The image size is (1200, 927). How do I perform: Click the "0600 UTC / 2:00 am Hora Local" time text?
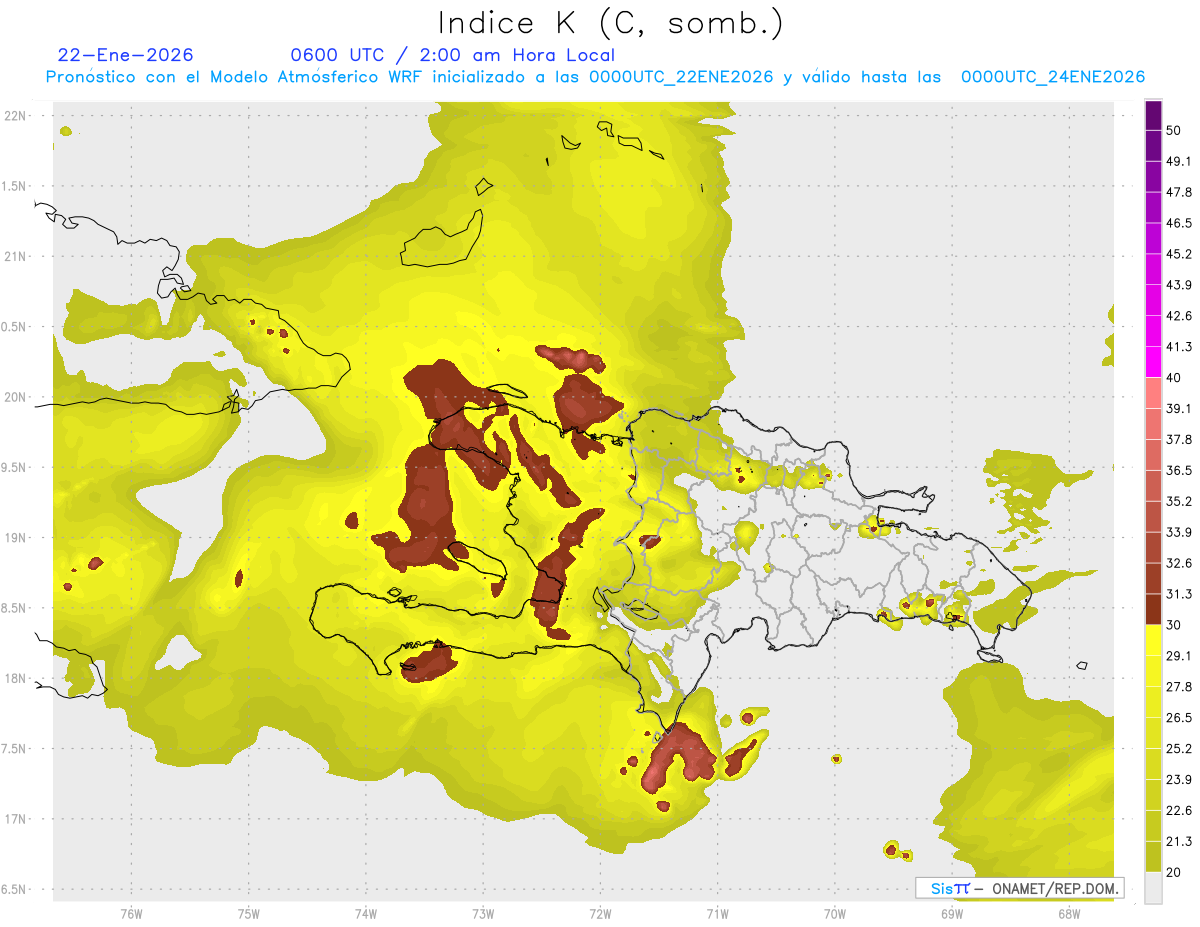coord(452,55)
